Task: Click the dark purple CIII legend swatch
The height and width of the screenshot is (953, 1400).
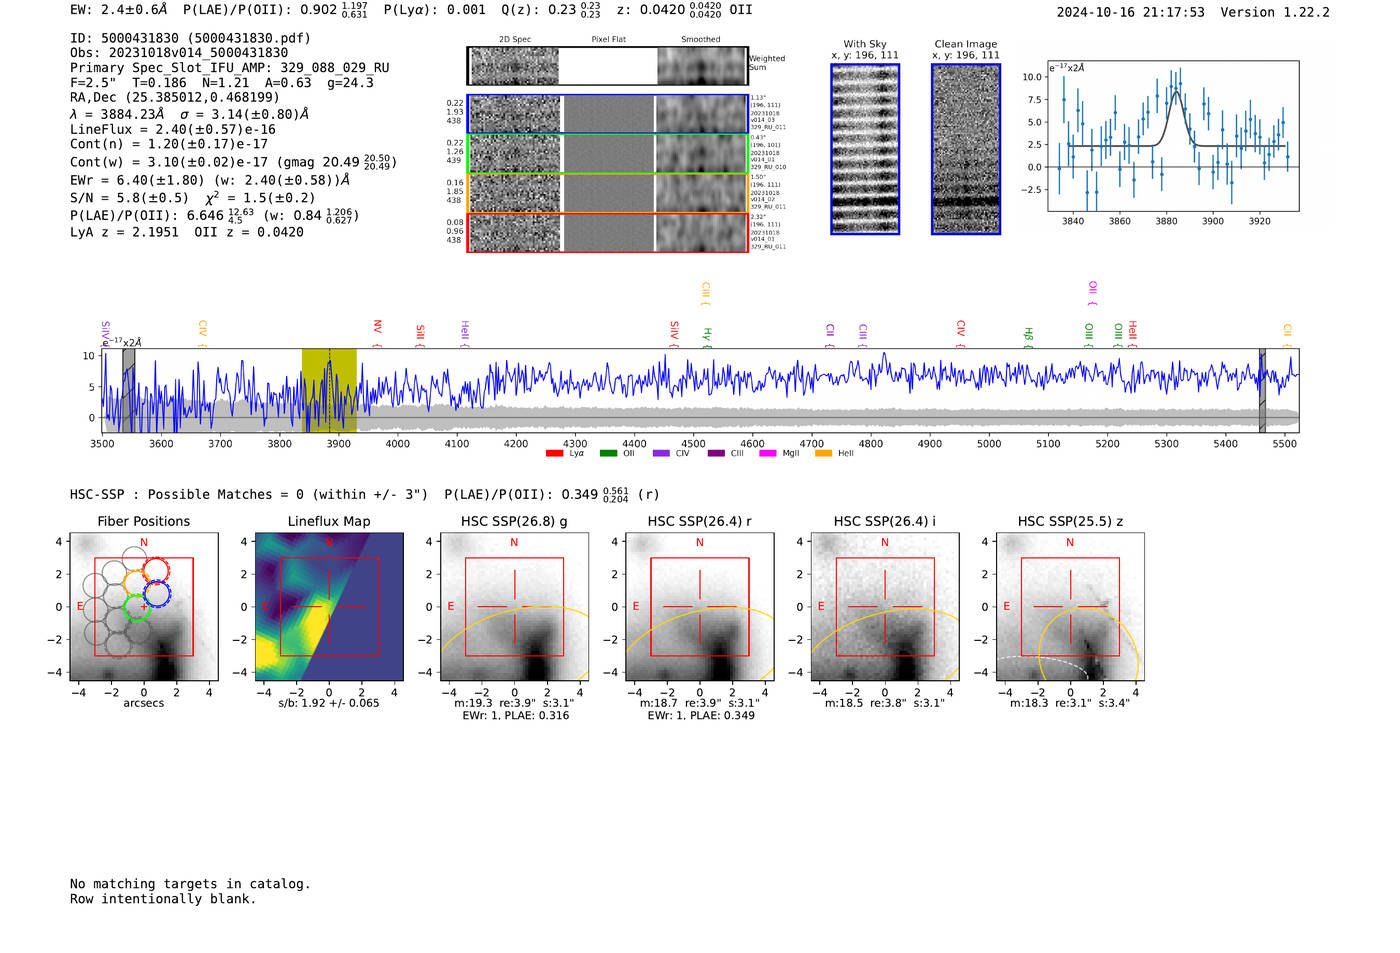Action: coord(716,454)
